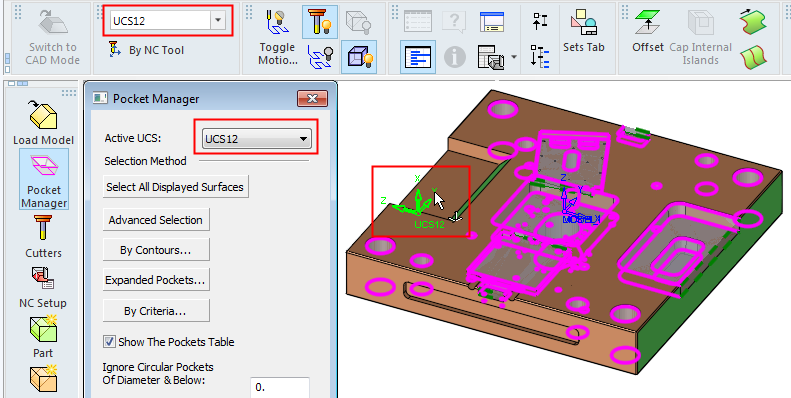Click the By NC Tool option
The height and width of the screenshot is (398, 791).
point(146,50)
